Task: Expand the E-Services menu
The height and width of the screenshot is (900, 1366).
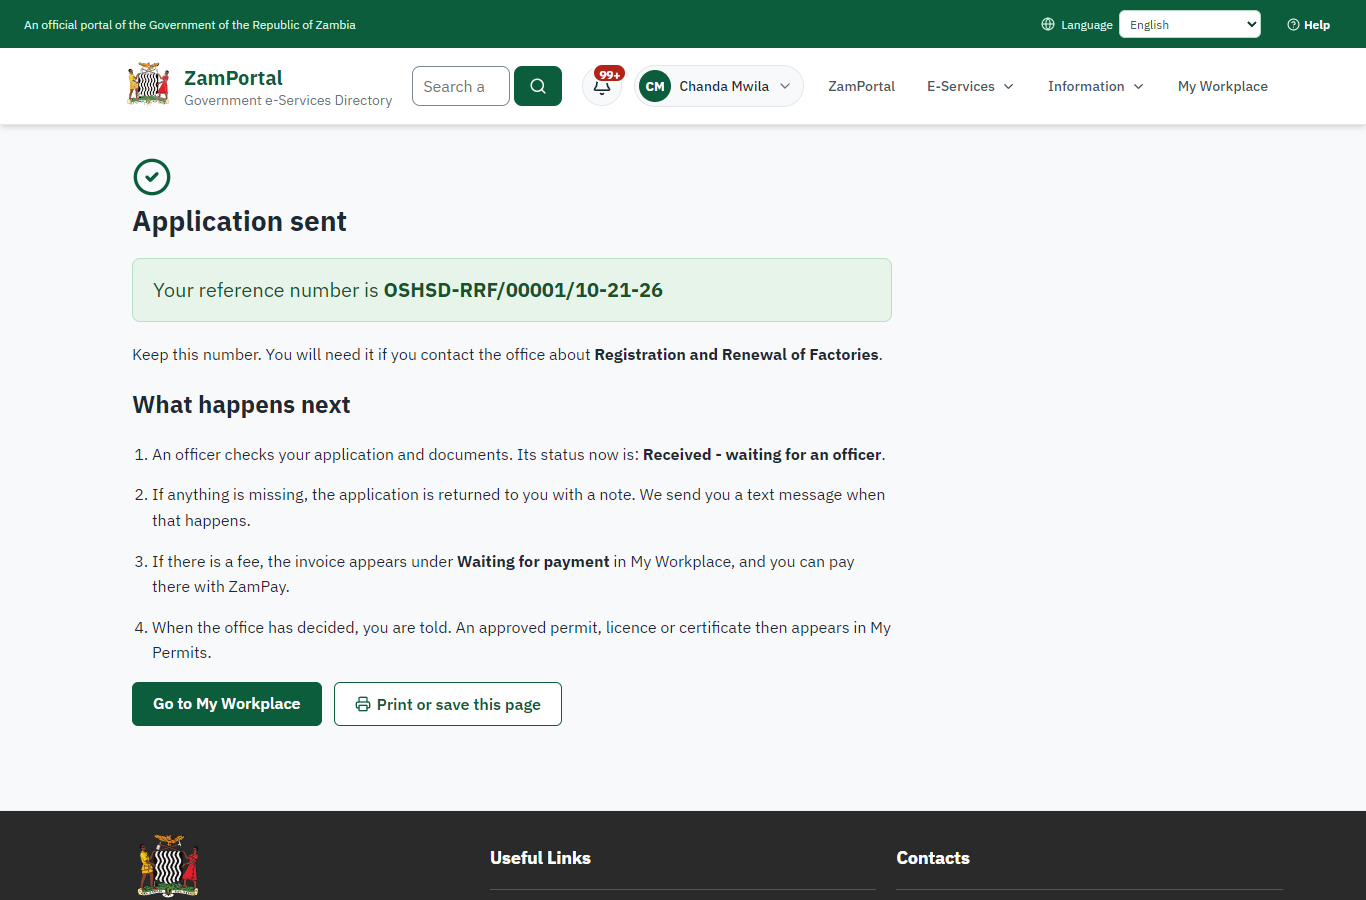Action: (x=970, y=86)
